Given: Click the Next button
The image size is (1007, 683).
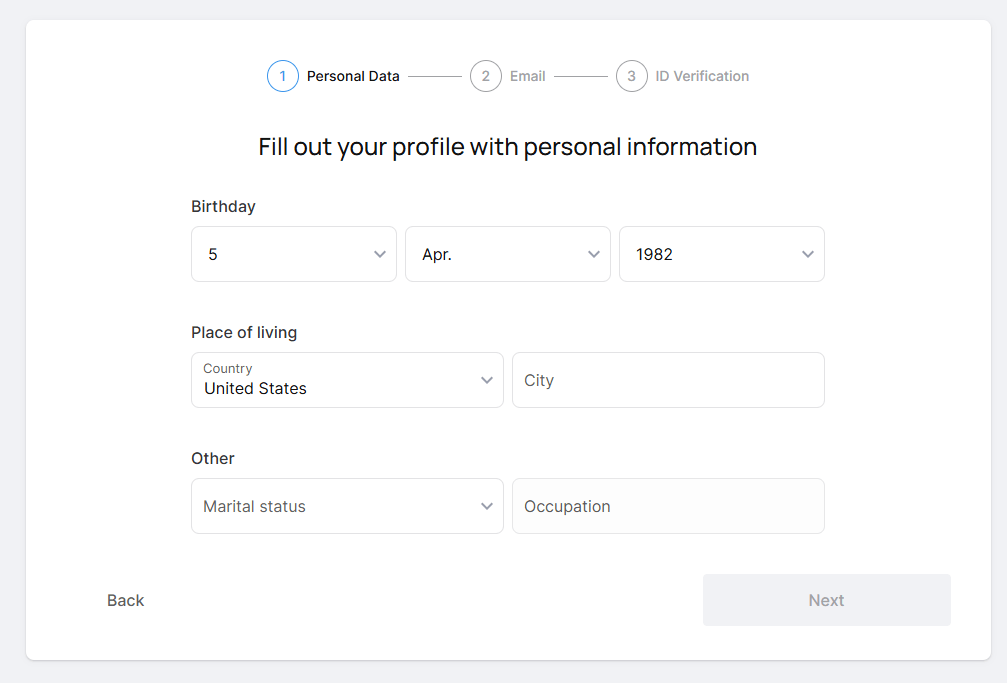Looking at the screenshot, I should pyautogui.click(x=826, y=600).
